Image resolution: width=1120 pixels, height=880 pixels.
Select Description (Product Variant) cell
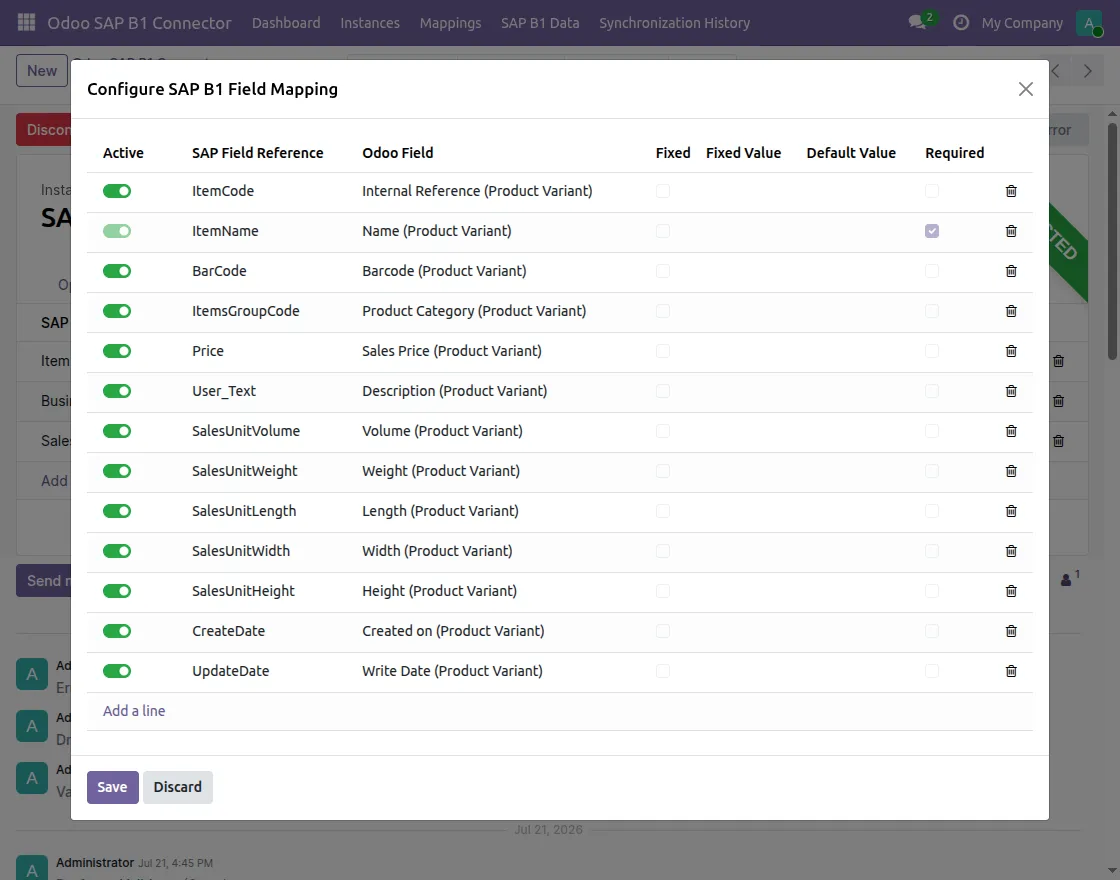tap(454, 391)
